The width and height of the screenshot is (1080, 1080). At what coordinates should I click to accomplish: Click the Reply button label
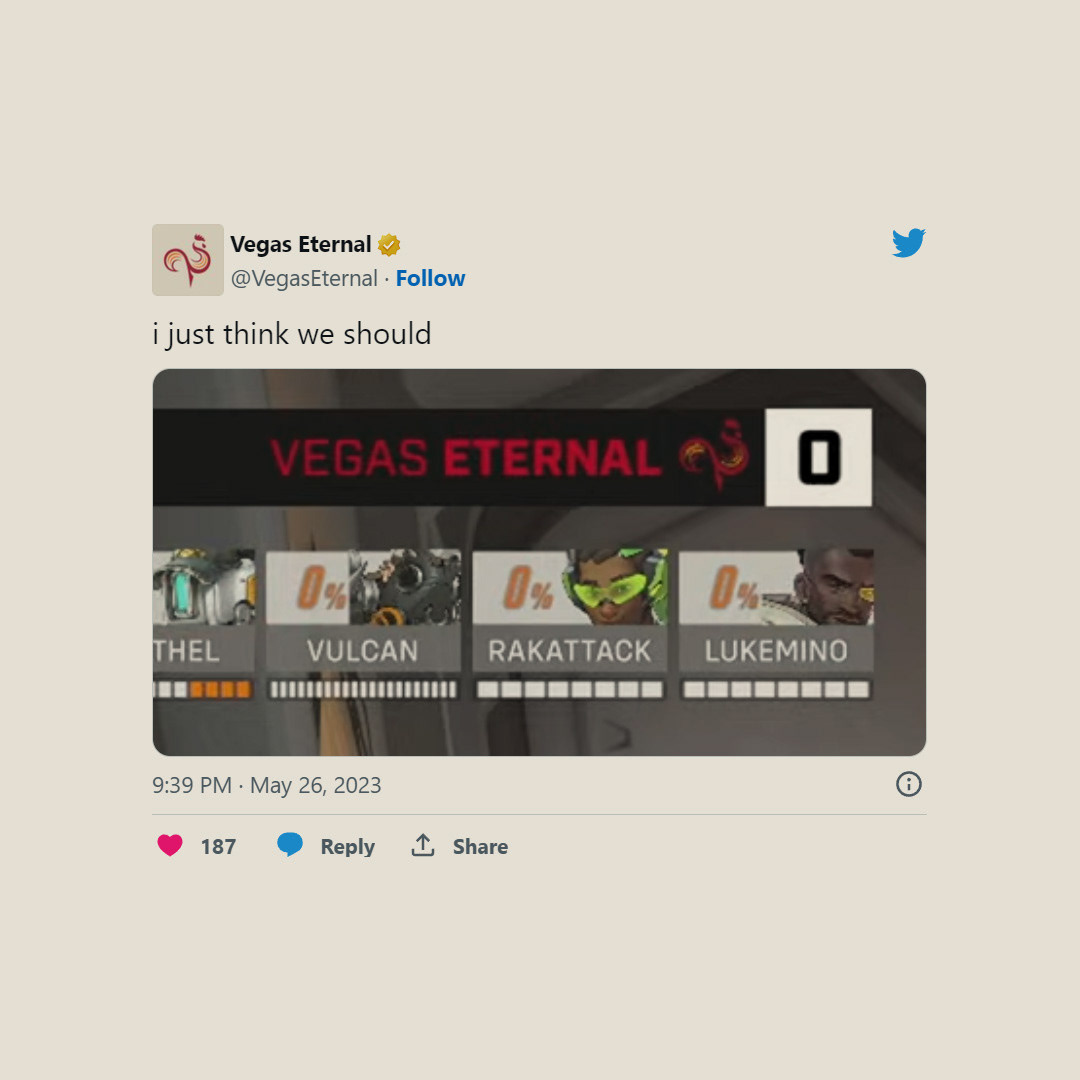pyautogui.click(x=347, y=847)
